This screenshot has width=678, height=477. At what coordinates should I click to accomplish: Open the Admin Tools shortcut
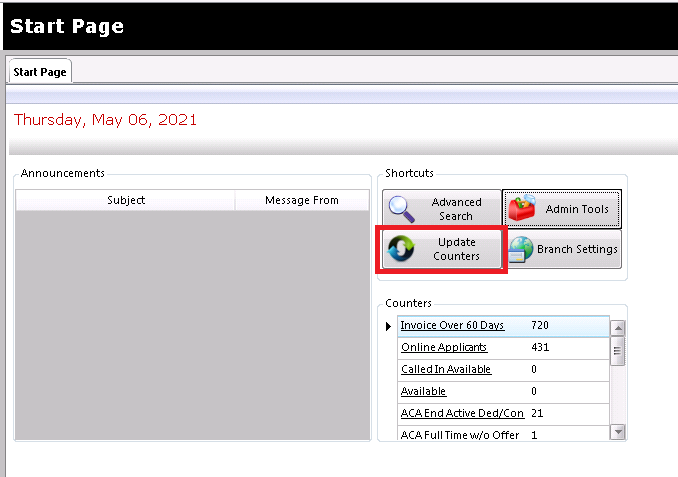pos(562,208)
